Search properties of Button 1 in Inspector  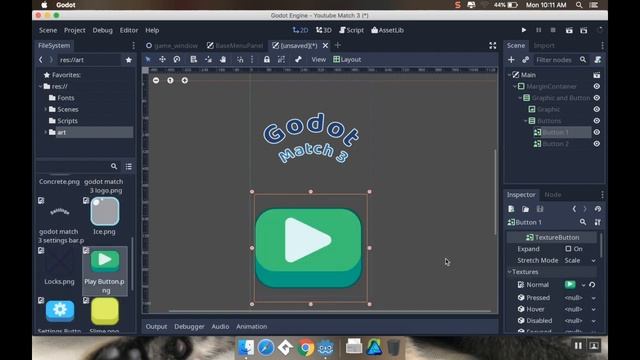(583, 222)
